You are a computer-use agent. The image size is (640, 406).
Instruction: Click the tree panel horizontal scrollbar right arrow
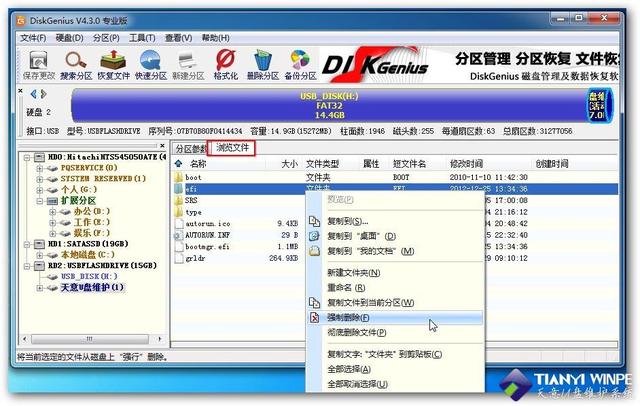tap(160, 339)
